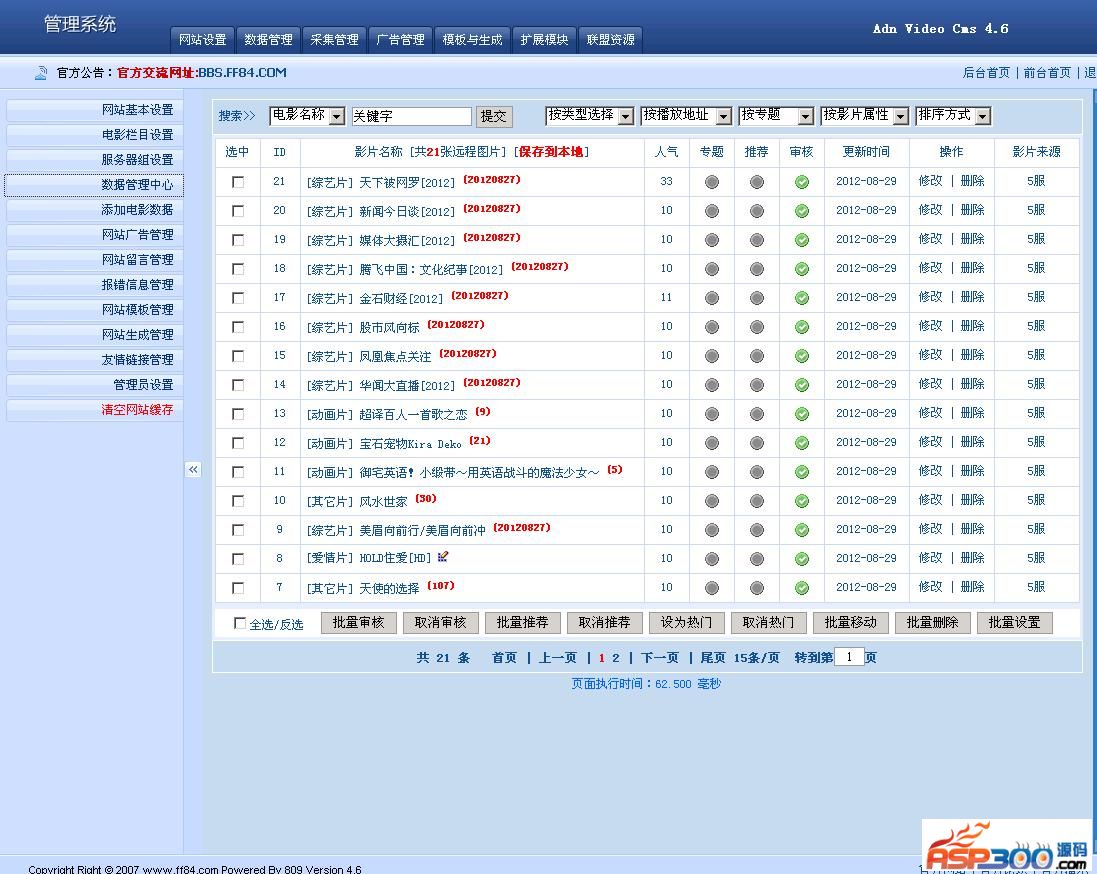Open the 按影片属性 dropdown
Image resolution: width=1097 pixels, height=874 pixels.
tap(865, 115)
